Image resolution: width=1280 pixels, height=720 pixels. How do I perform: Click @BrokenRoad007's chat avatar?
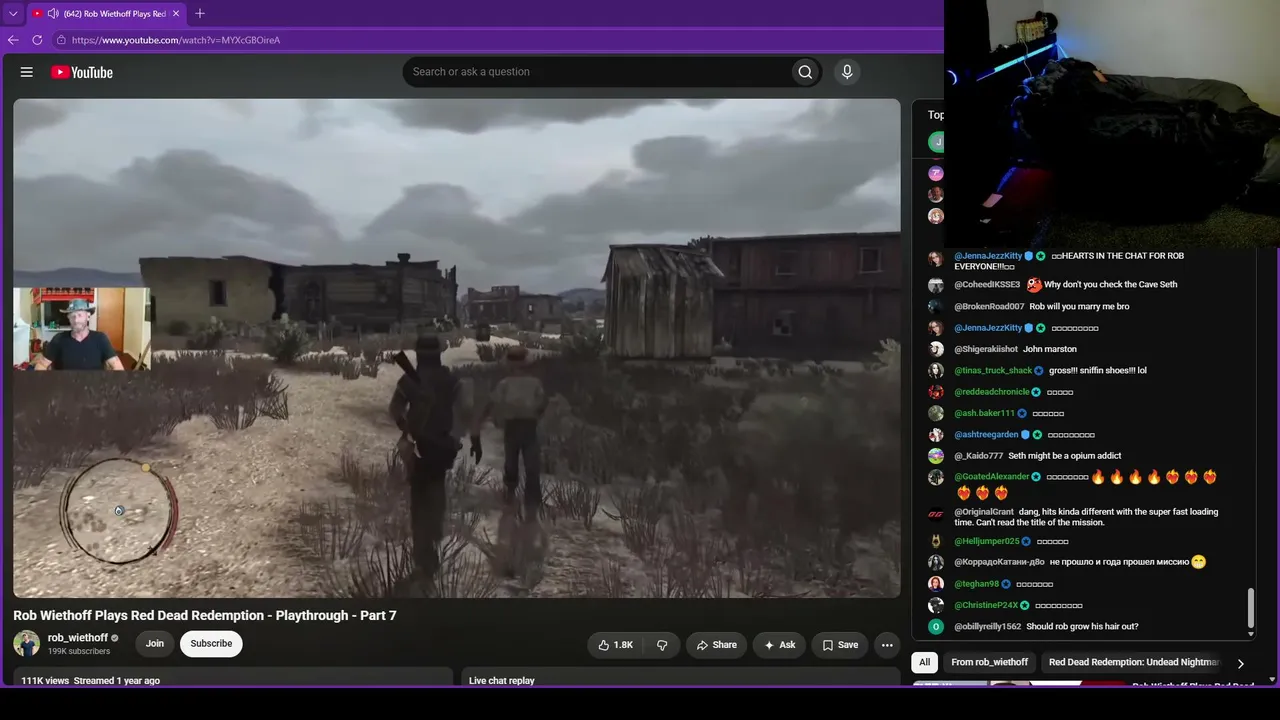[936, 307]
